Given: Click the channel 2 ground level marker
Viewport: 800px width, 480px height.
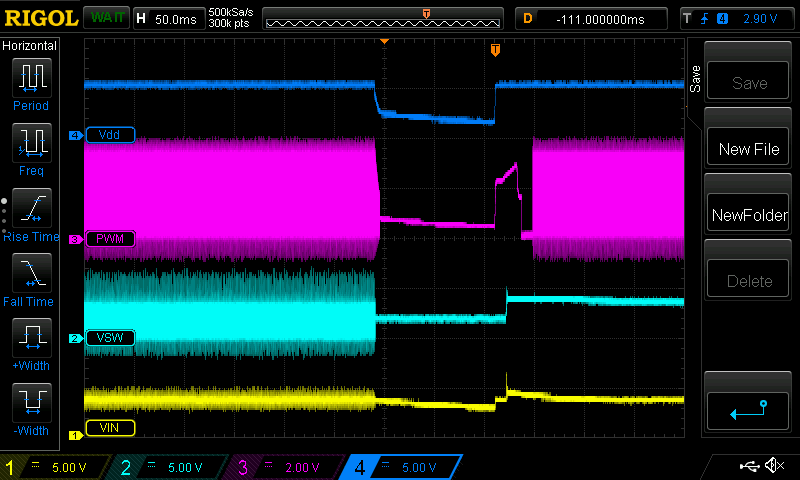Looking at the screenshot, I should pyautogui.click(x=76, y=338).
